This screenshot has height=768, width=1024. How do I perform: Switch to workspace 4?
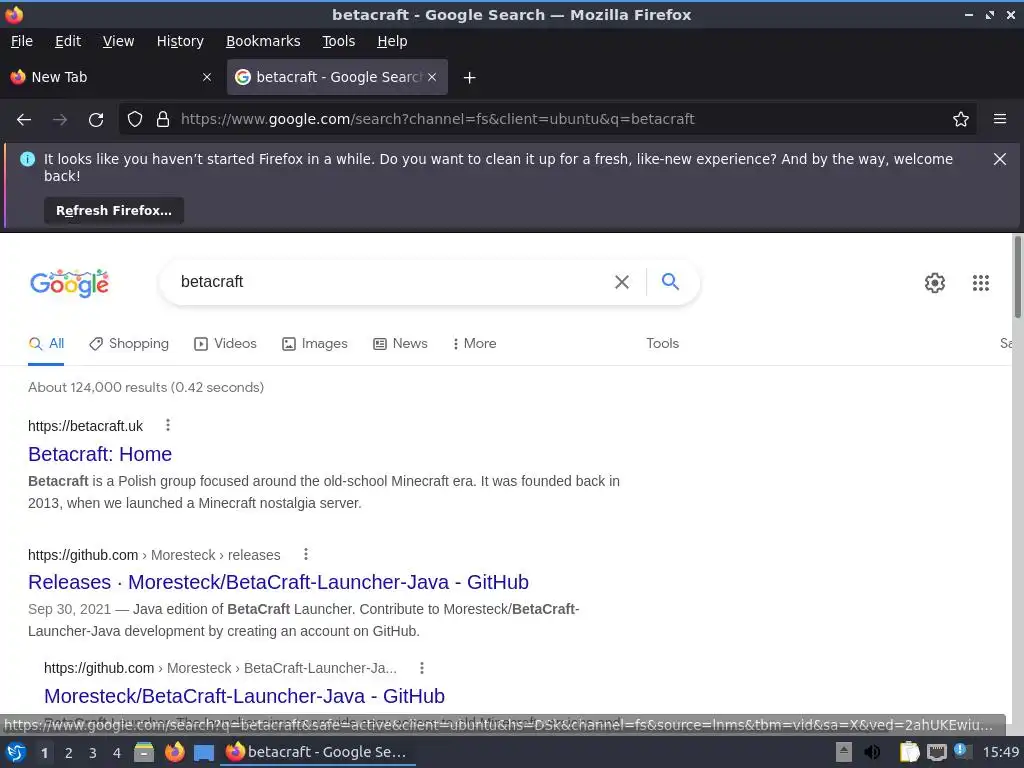(x=117, y=753)
